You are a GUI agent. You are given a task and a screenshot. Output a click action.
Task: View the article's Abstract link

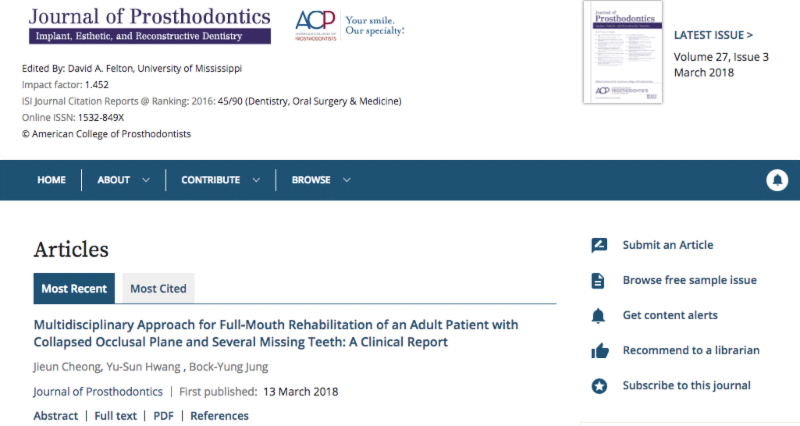click(55, 416)
